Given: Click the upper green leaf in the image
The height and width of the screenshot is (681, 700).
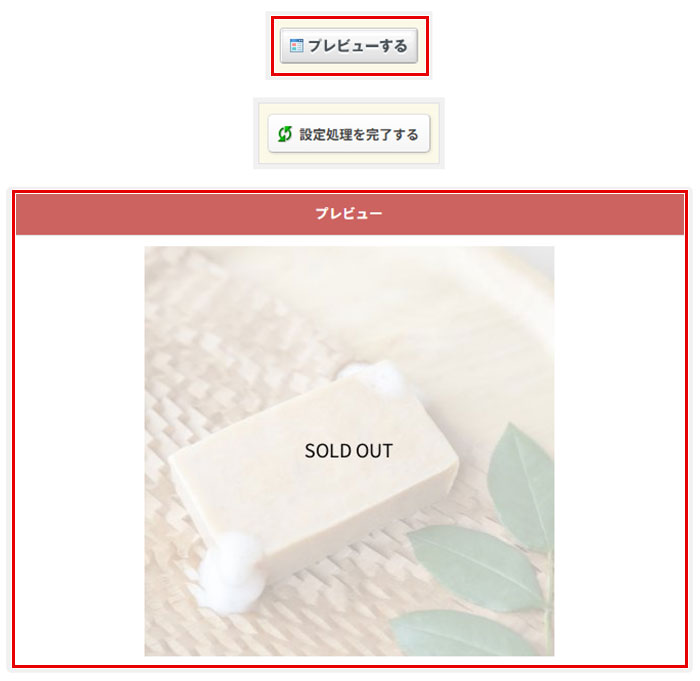Looking at the screenshot, I should [x=520, y=487].
